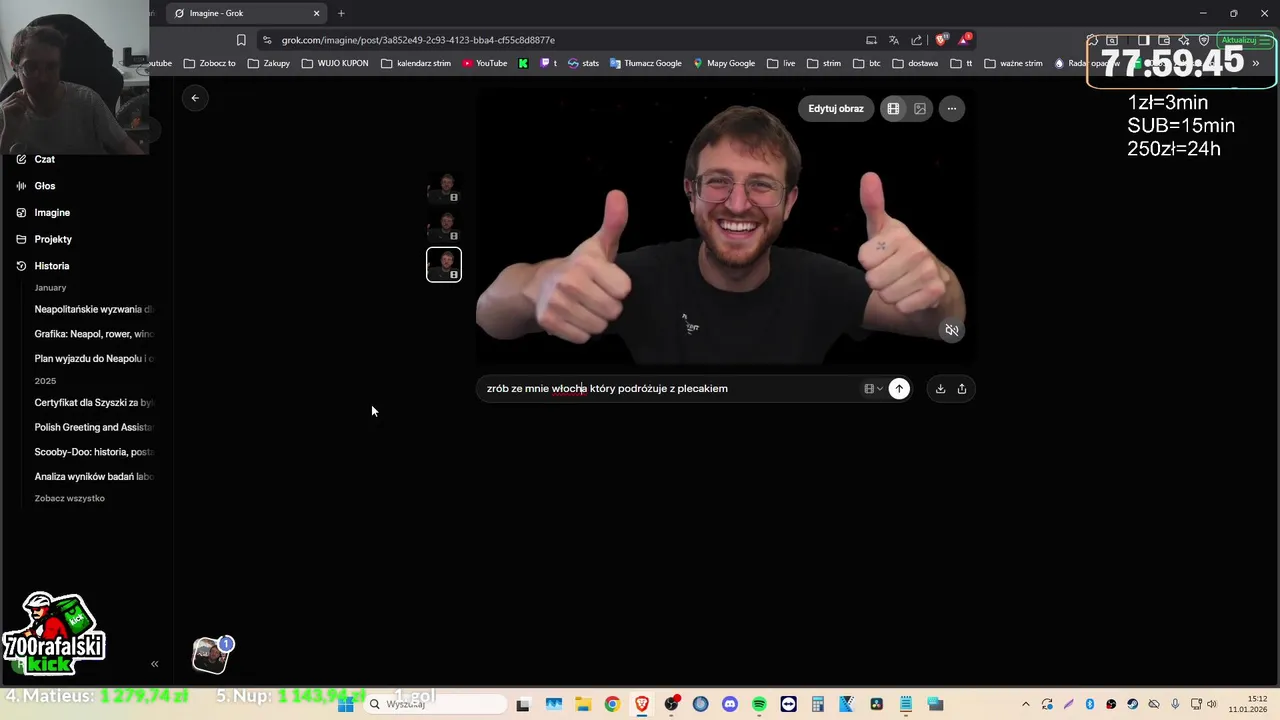The width and height of the screenshot is (1280, 720).
Task: Open the Zakupy bookmark folder
Action: [x=269, y=63]
